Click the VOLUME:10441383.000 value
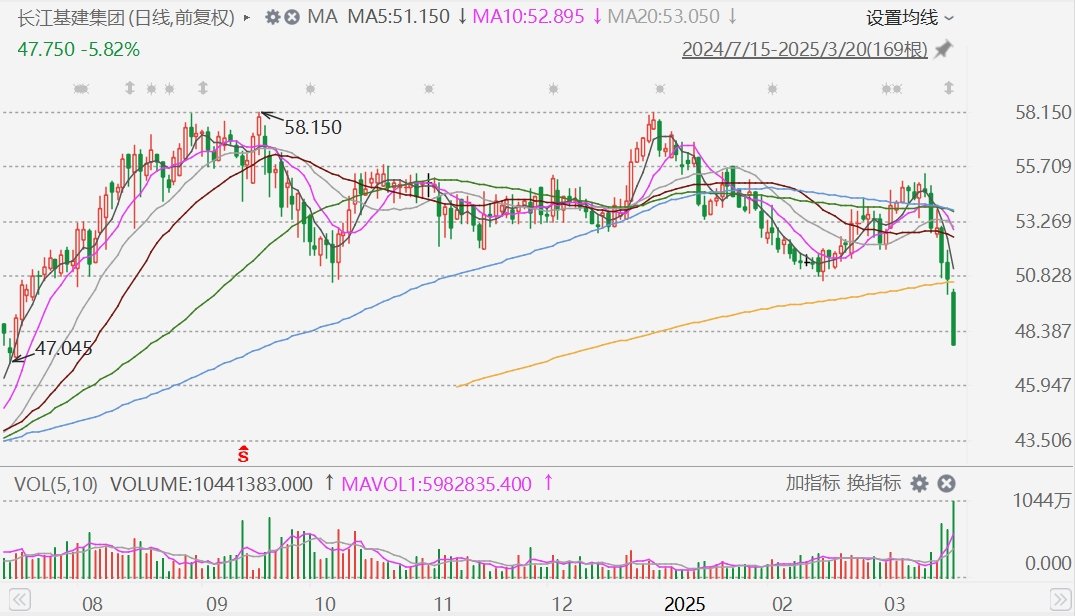 click(x=211, y=484)
